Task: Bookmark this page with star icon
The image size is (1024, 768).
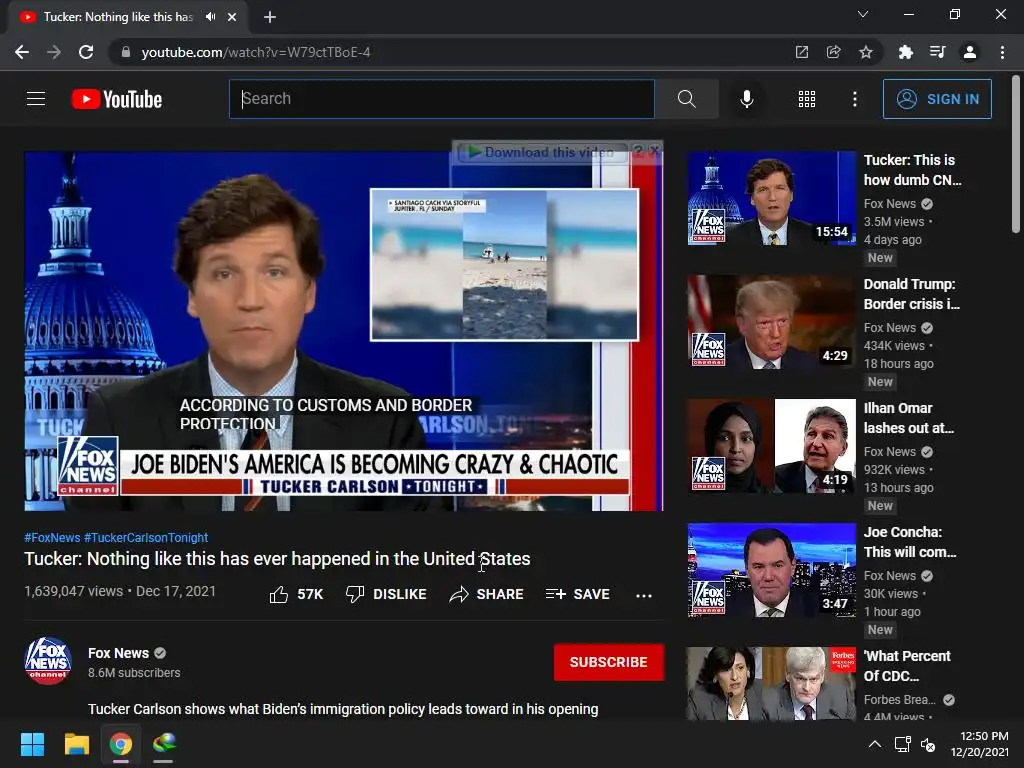Action: click(865, 52)
